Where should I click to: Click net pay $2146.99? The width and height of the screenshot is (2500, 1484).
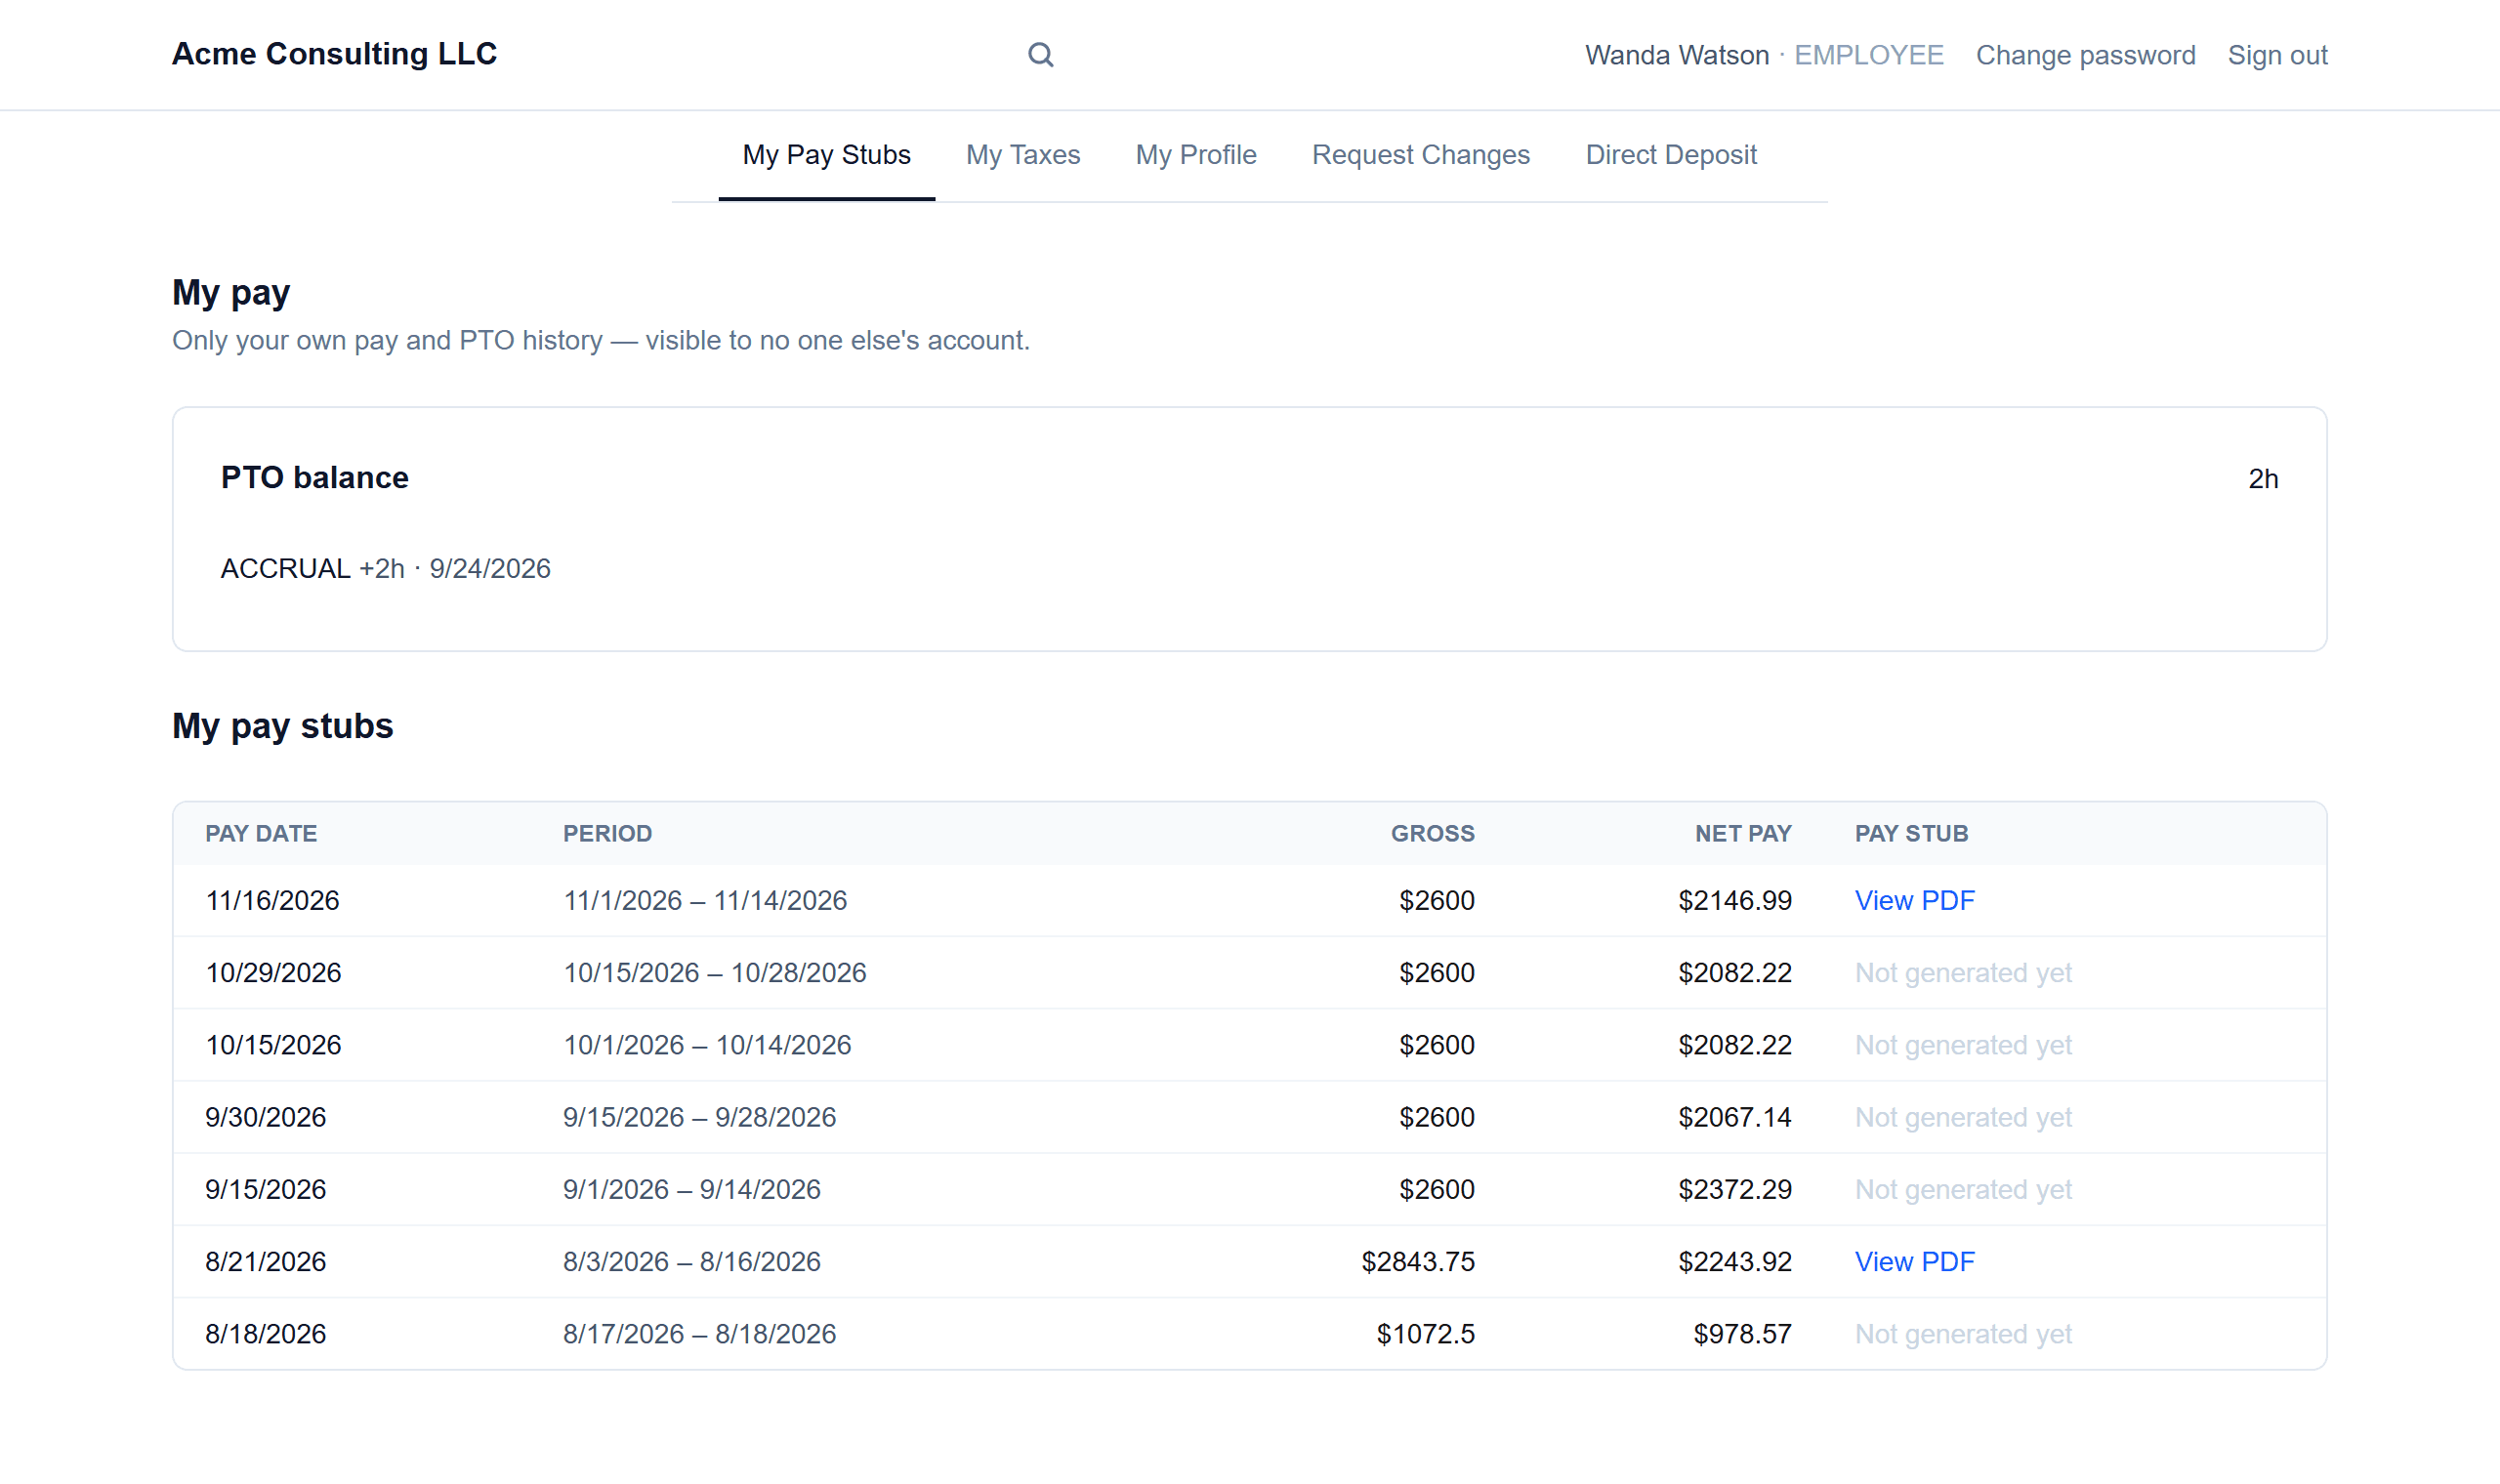pyautogui.click(x=1734, y=900)
